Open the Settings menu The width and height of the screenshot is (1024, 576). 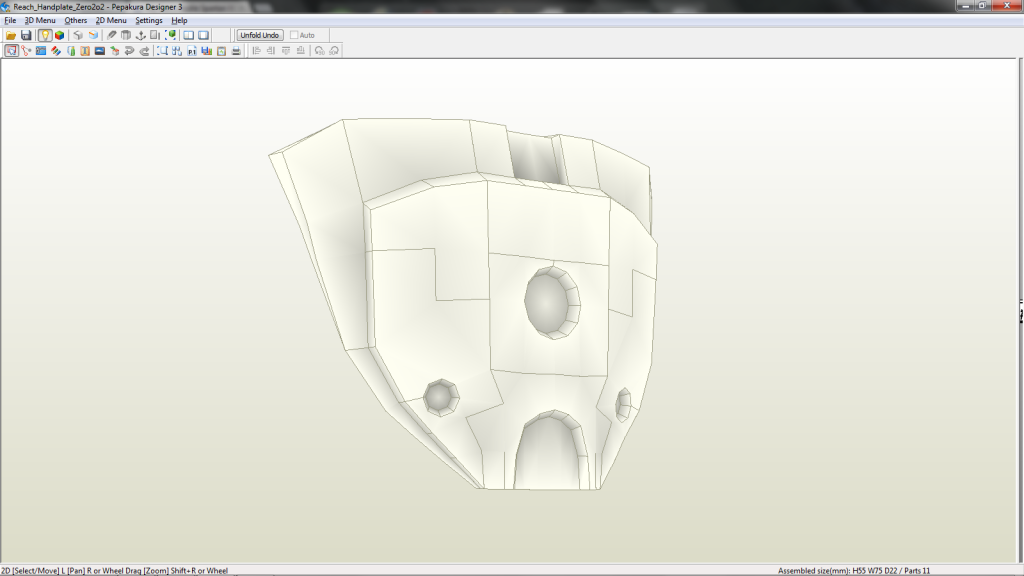(149, 21)
